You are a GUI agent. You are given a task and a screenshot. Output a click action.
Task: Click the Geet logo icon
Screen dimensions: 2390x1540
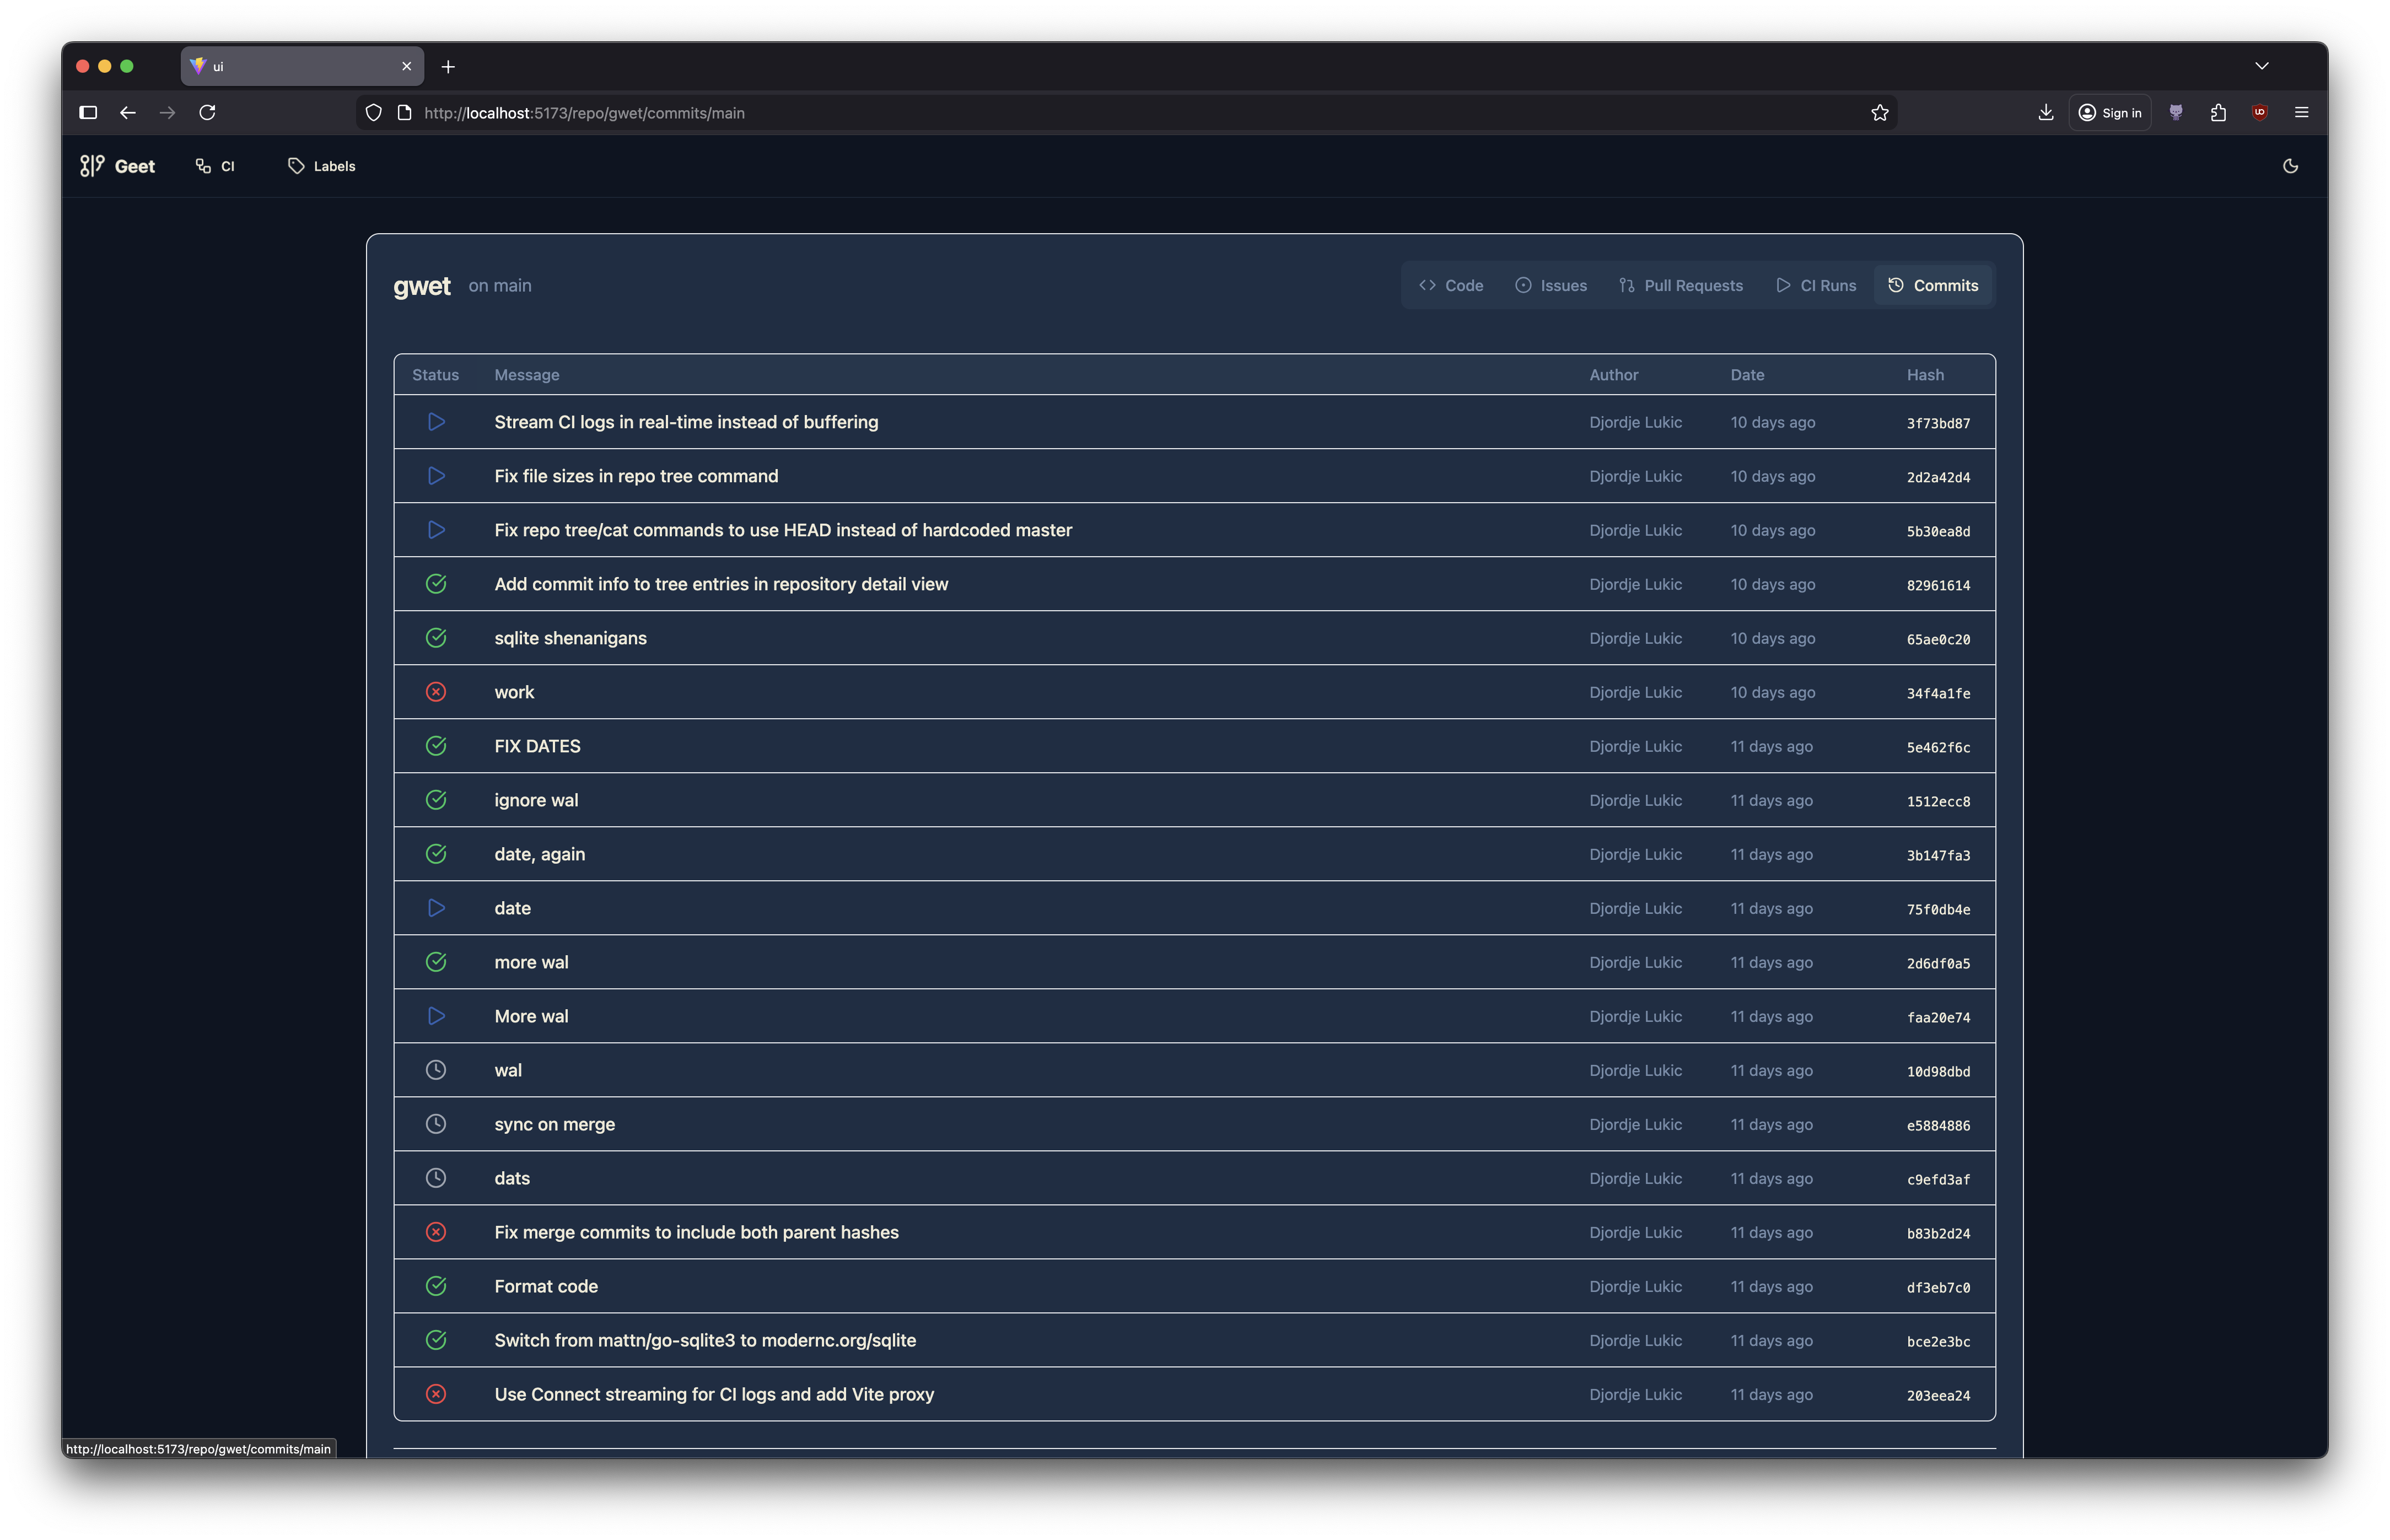coord(92,166)
